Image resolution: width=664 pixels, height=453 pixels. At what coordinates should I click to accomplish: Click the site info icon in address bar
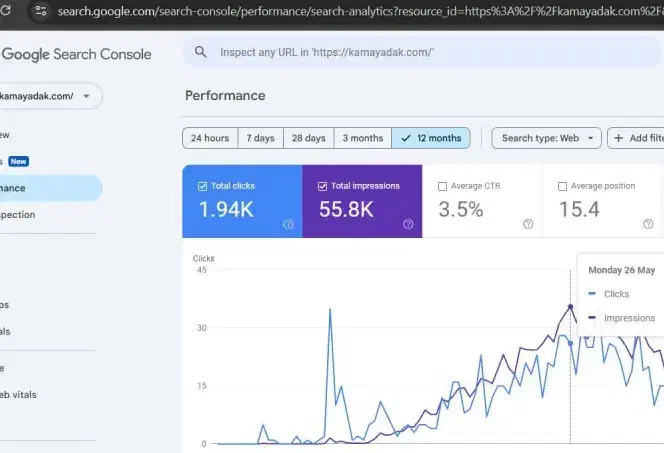(x=39, y=11)
